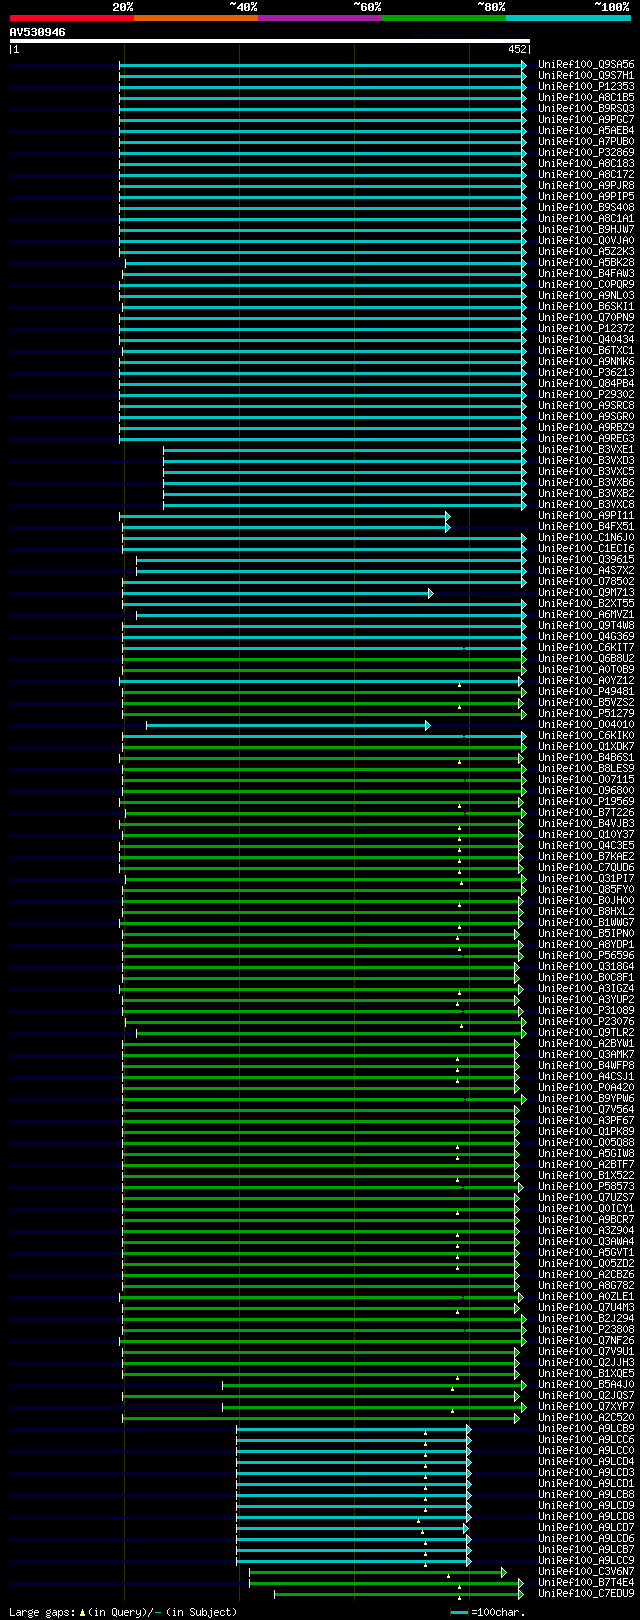Open hit UniRef100_A9PI11
Viewport: 640px width, 1620px height.
click(x=586, y=515)
